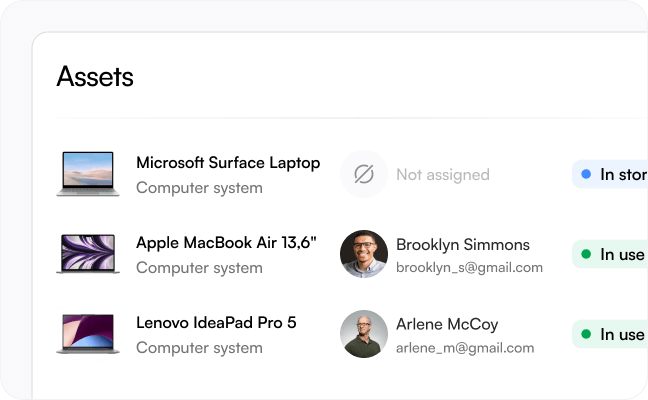This screenshot has height=400, width=648.
Task: Click the brooklyn_s@gmail.com email address
Action: (x=469, y=268)
